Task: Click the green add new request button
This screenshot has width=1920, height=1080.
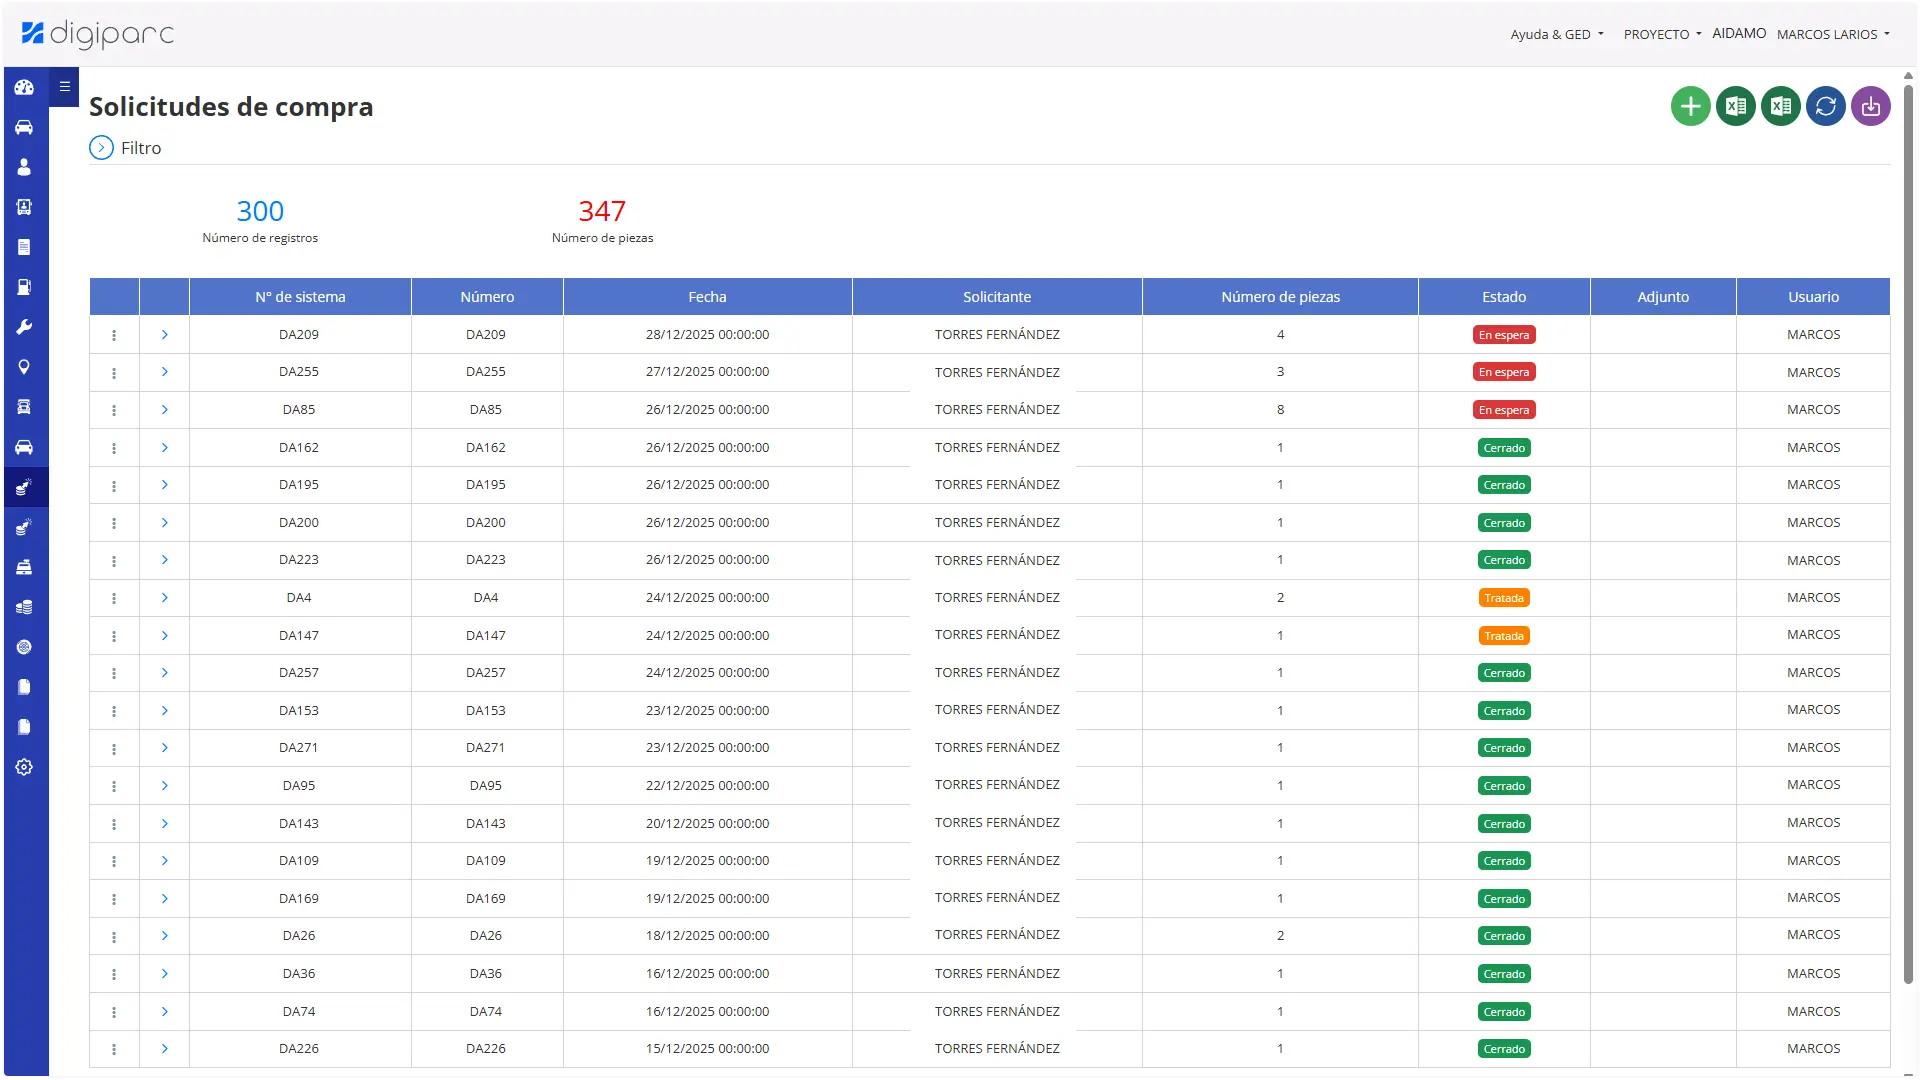Action: (1690, 106)
